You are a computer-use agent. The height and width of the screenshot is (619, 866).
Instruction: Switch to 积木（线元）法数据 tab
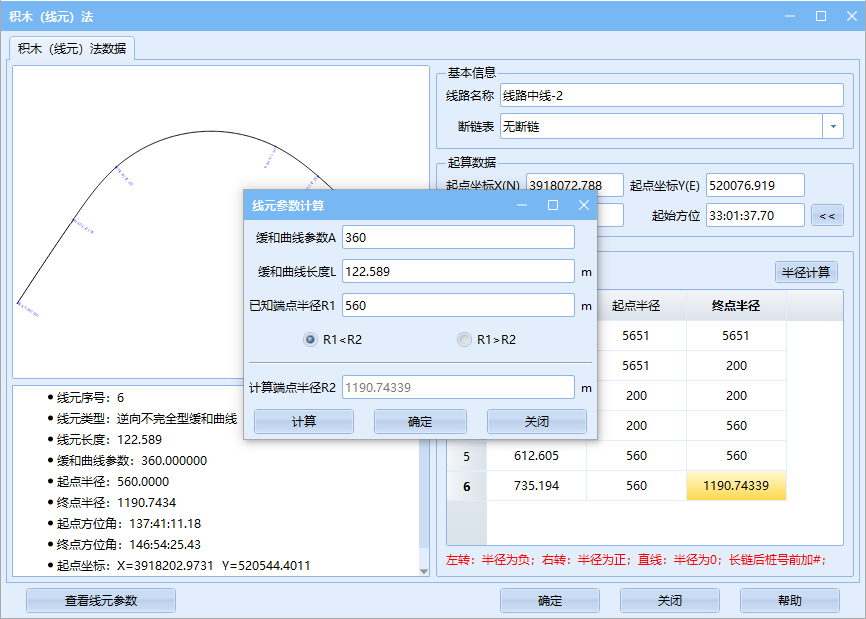72,49
